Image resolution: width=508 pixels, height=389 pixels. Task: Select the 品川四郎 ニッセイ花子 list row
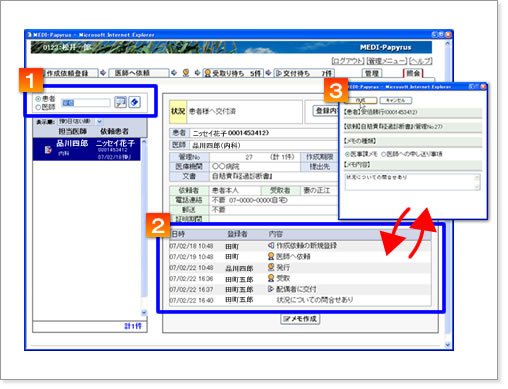tap(87, 149)
